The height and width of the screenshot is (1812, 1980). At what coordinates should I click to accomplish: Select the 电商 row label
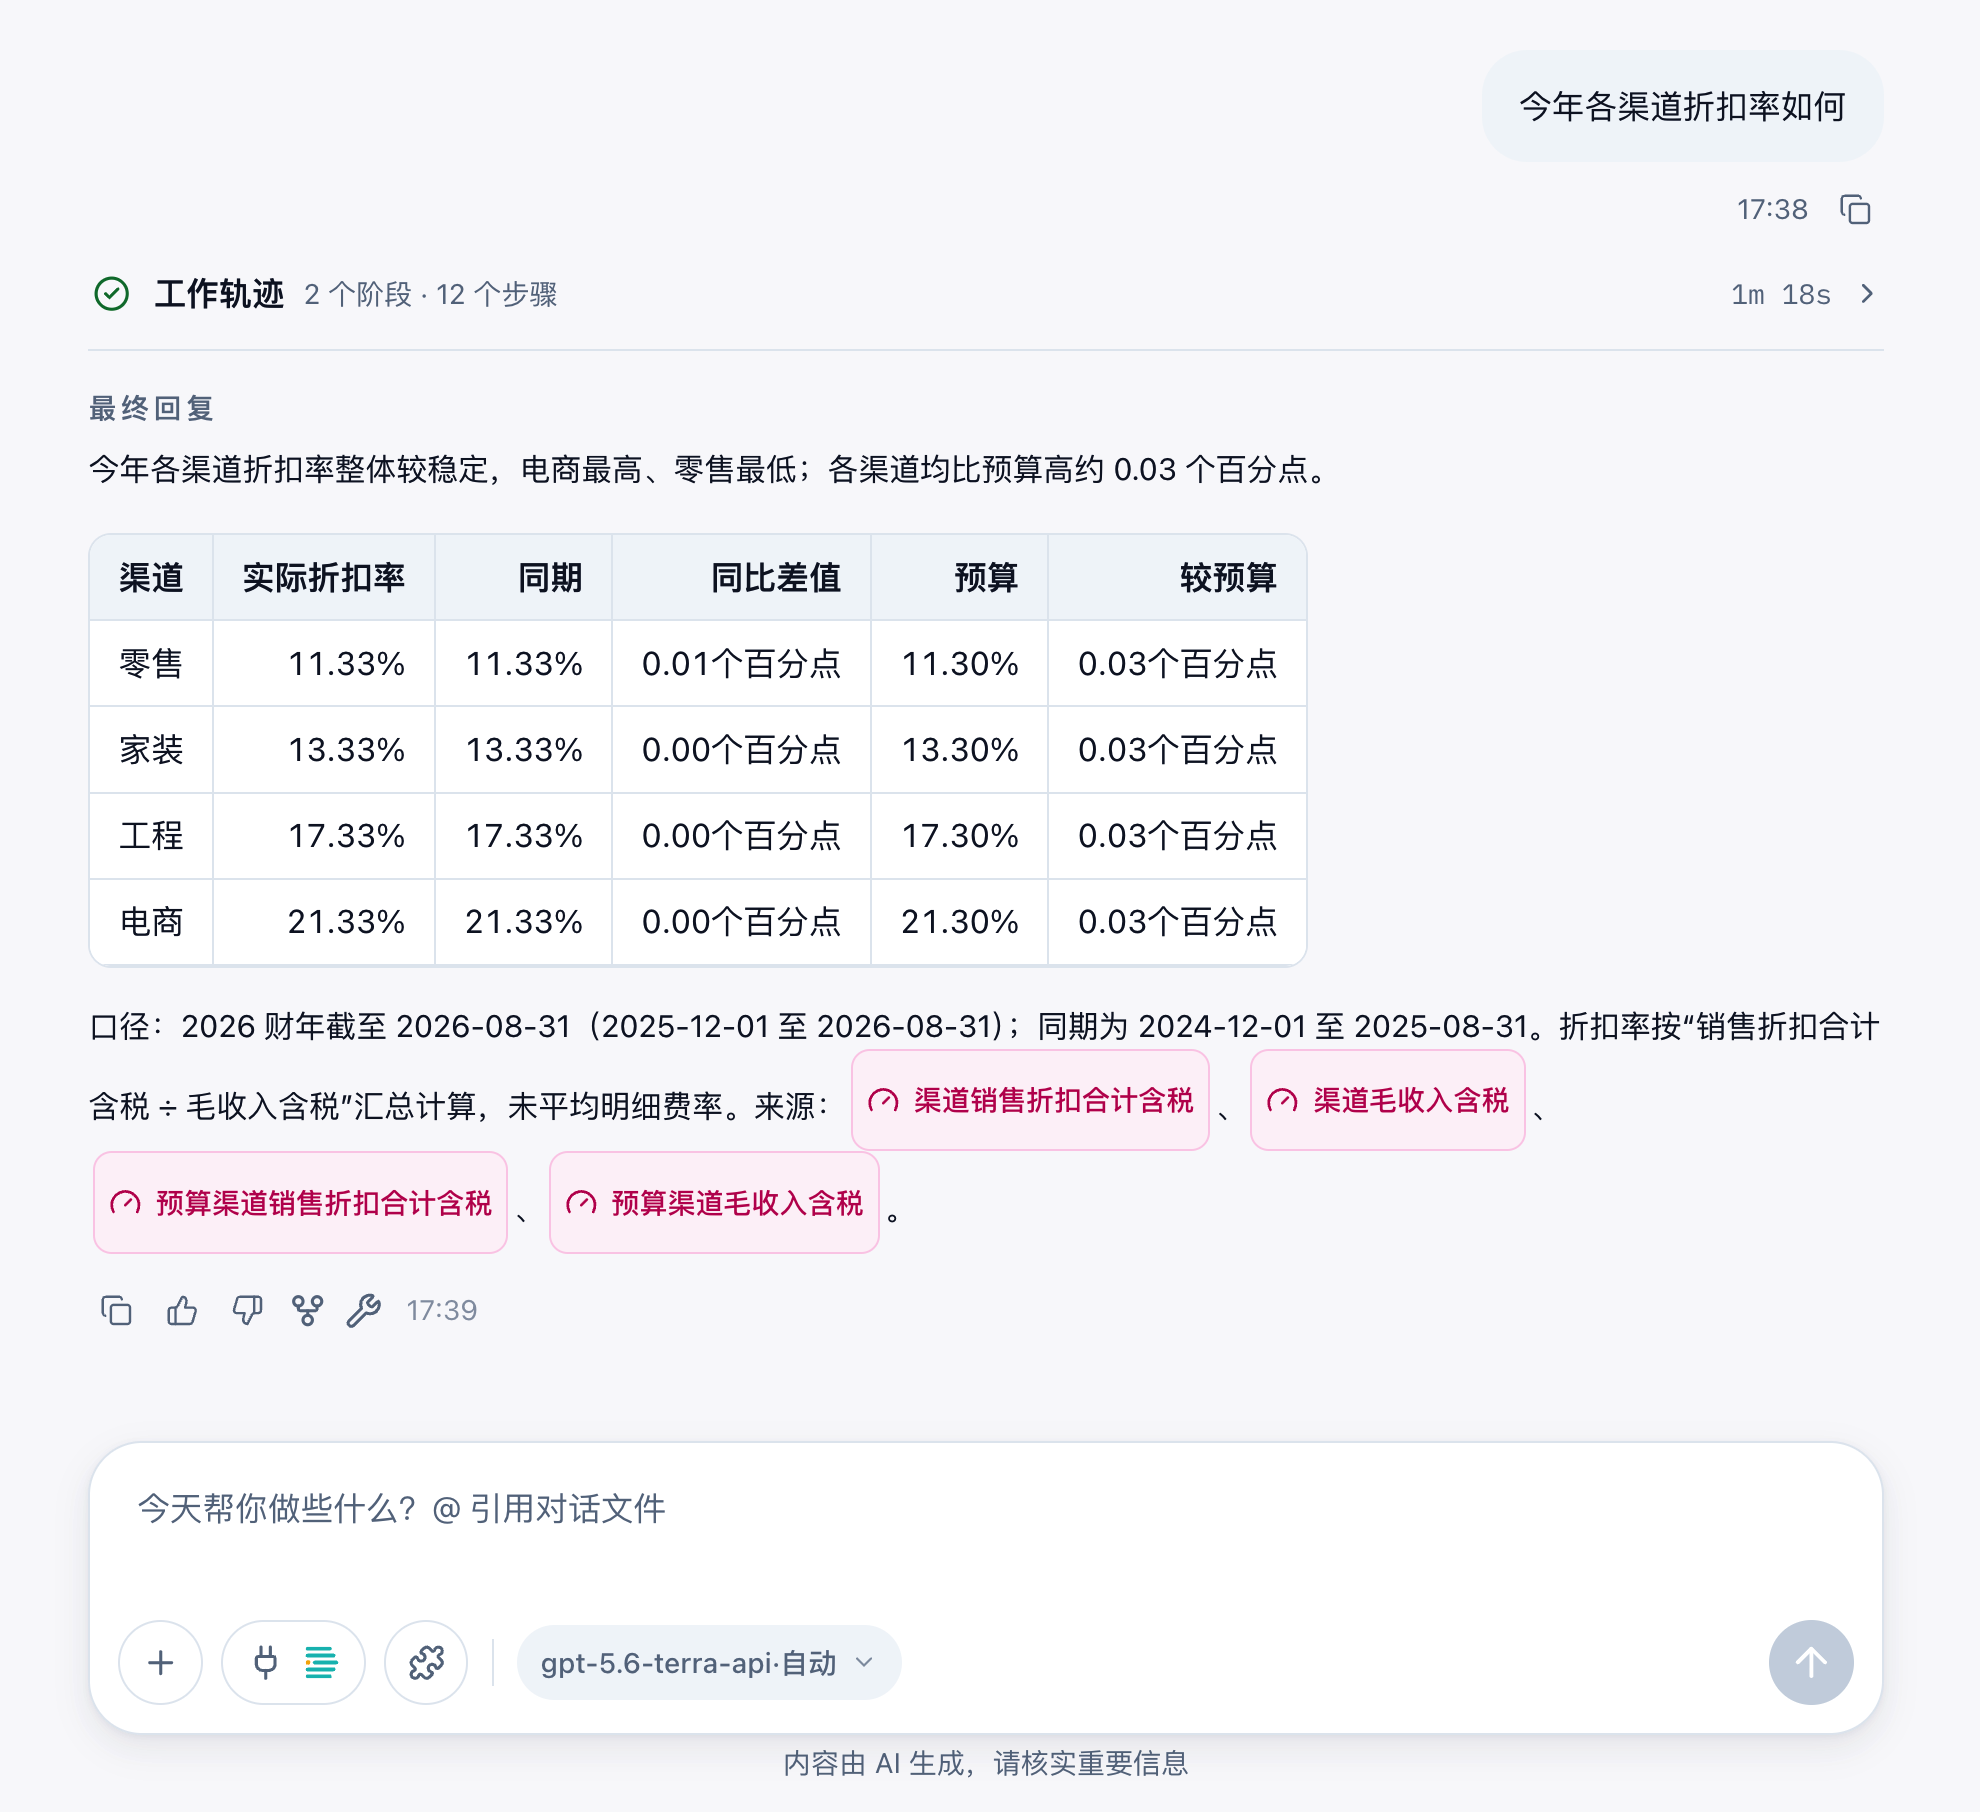tap(151, 921)
